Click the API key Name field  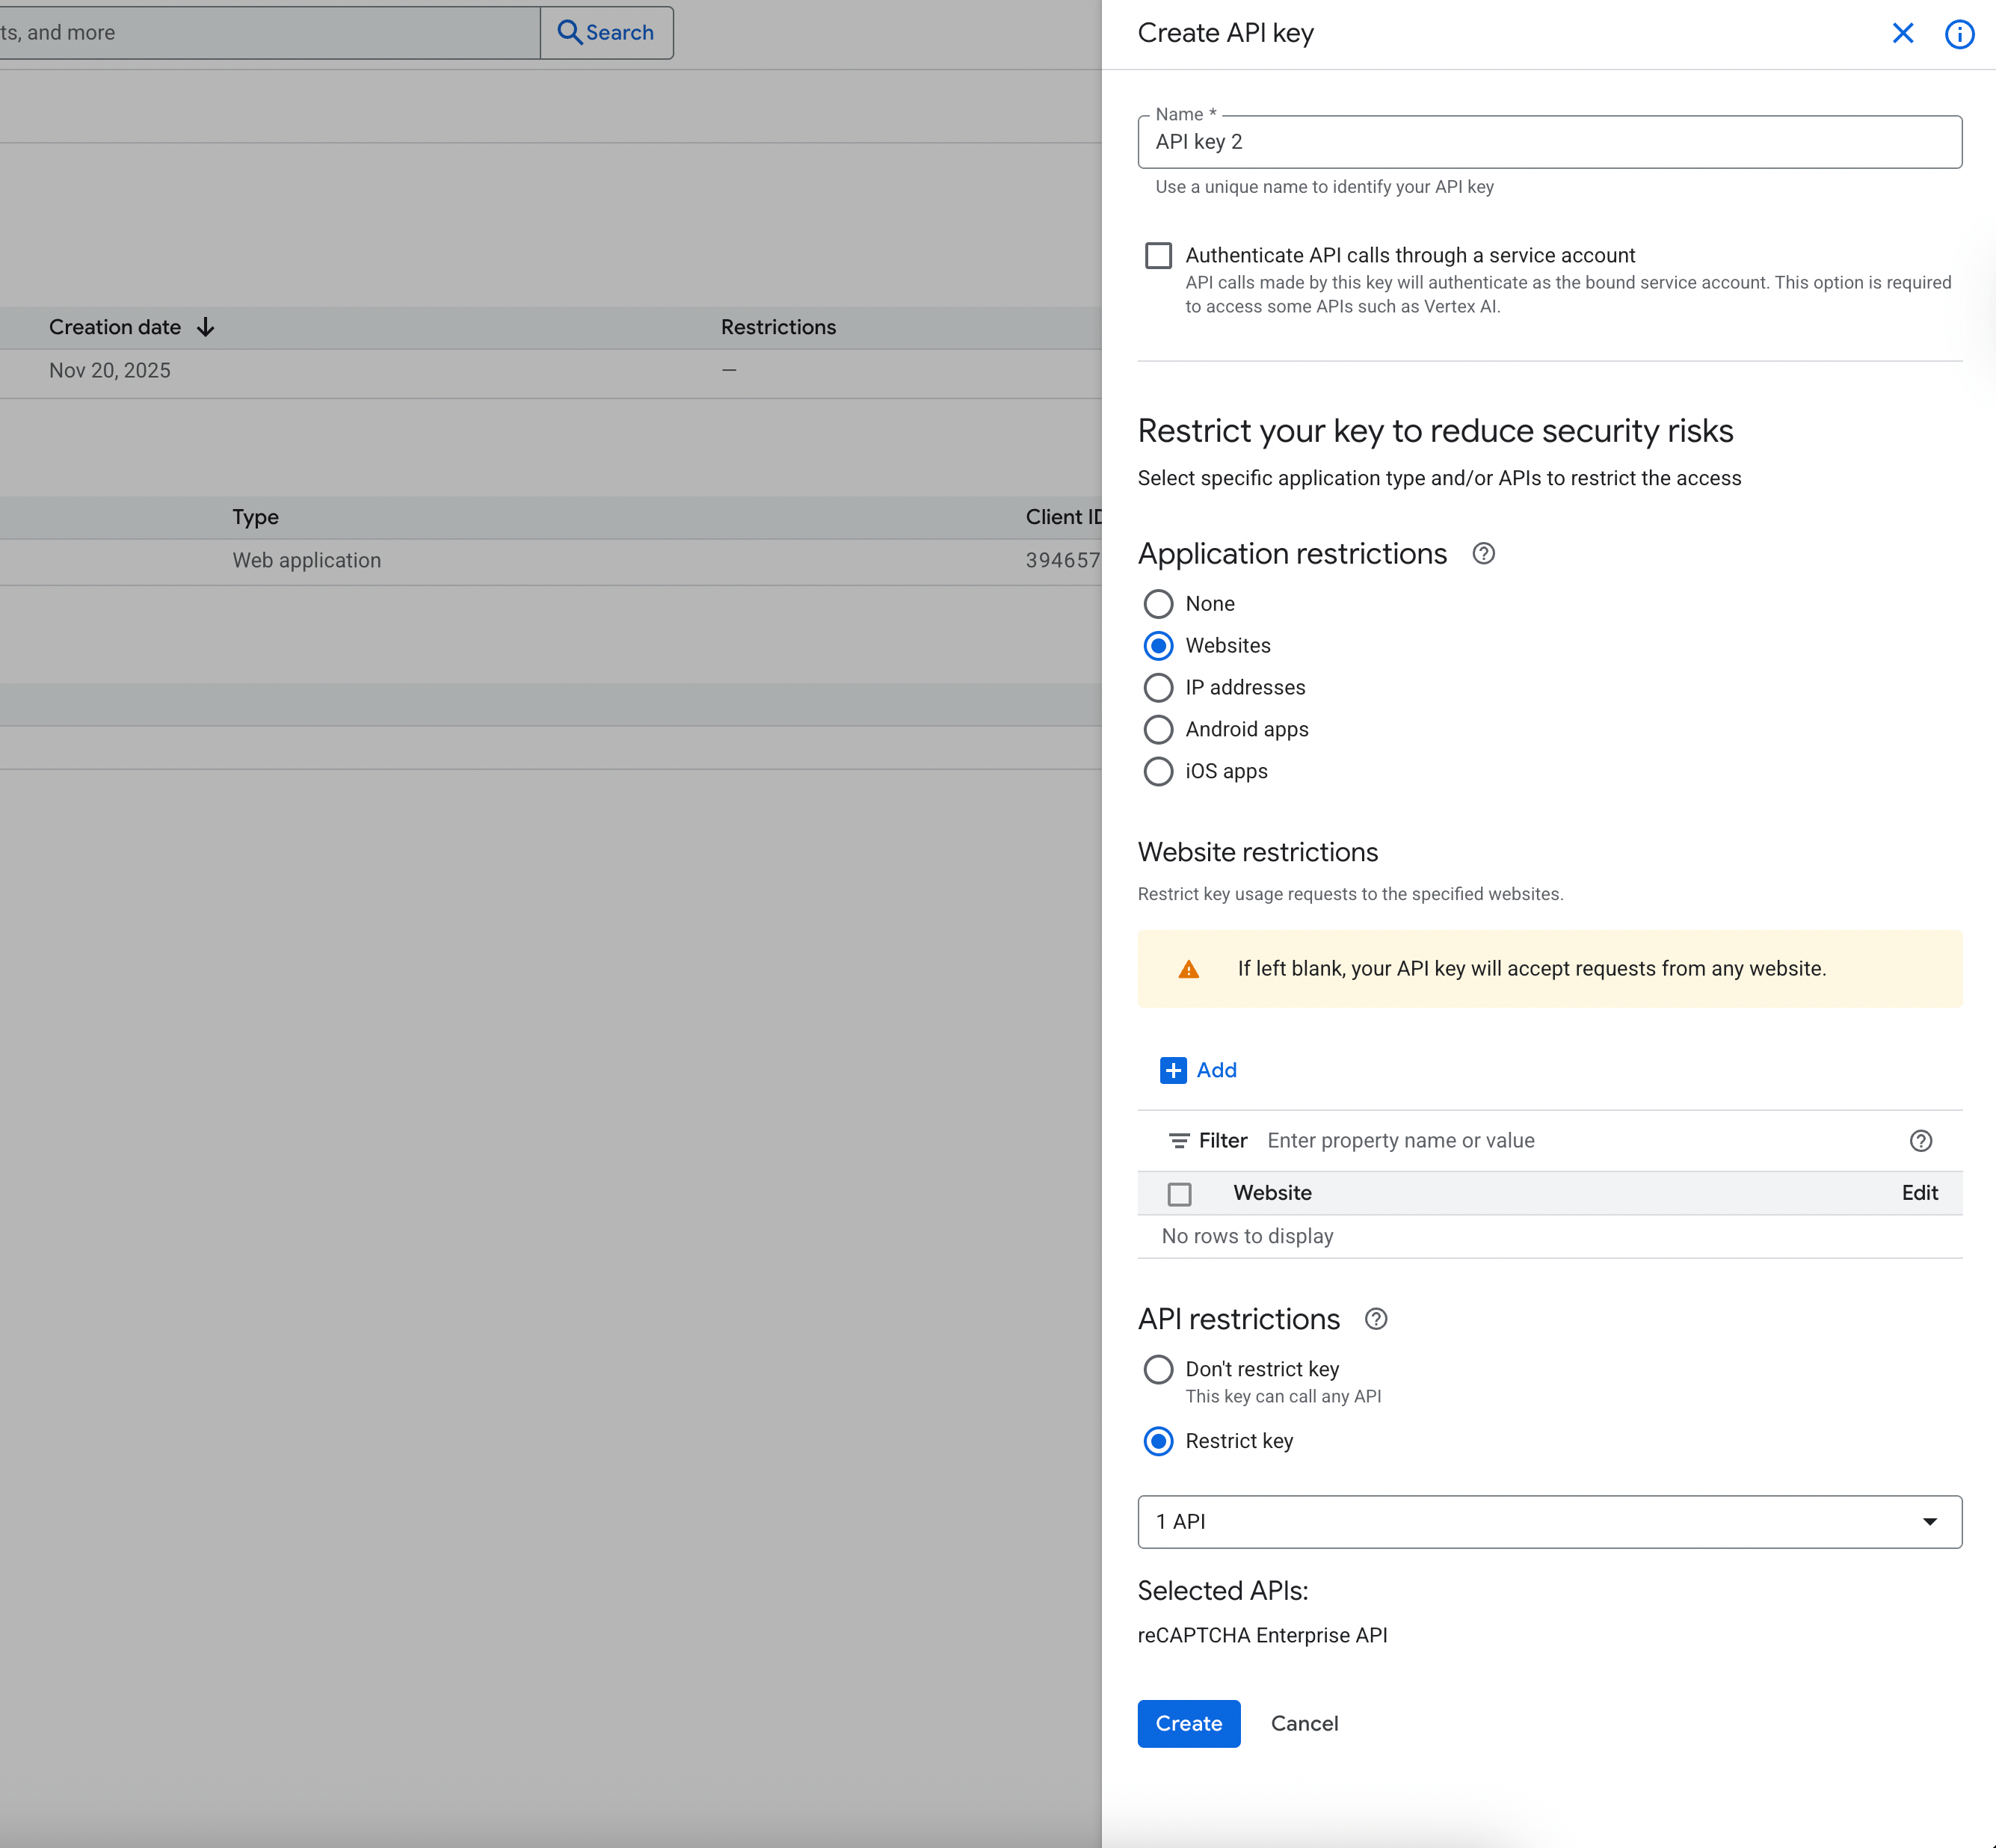pos(1548,142)
